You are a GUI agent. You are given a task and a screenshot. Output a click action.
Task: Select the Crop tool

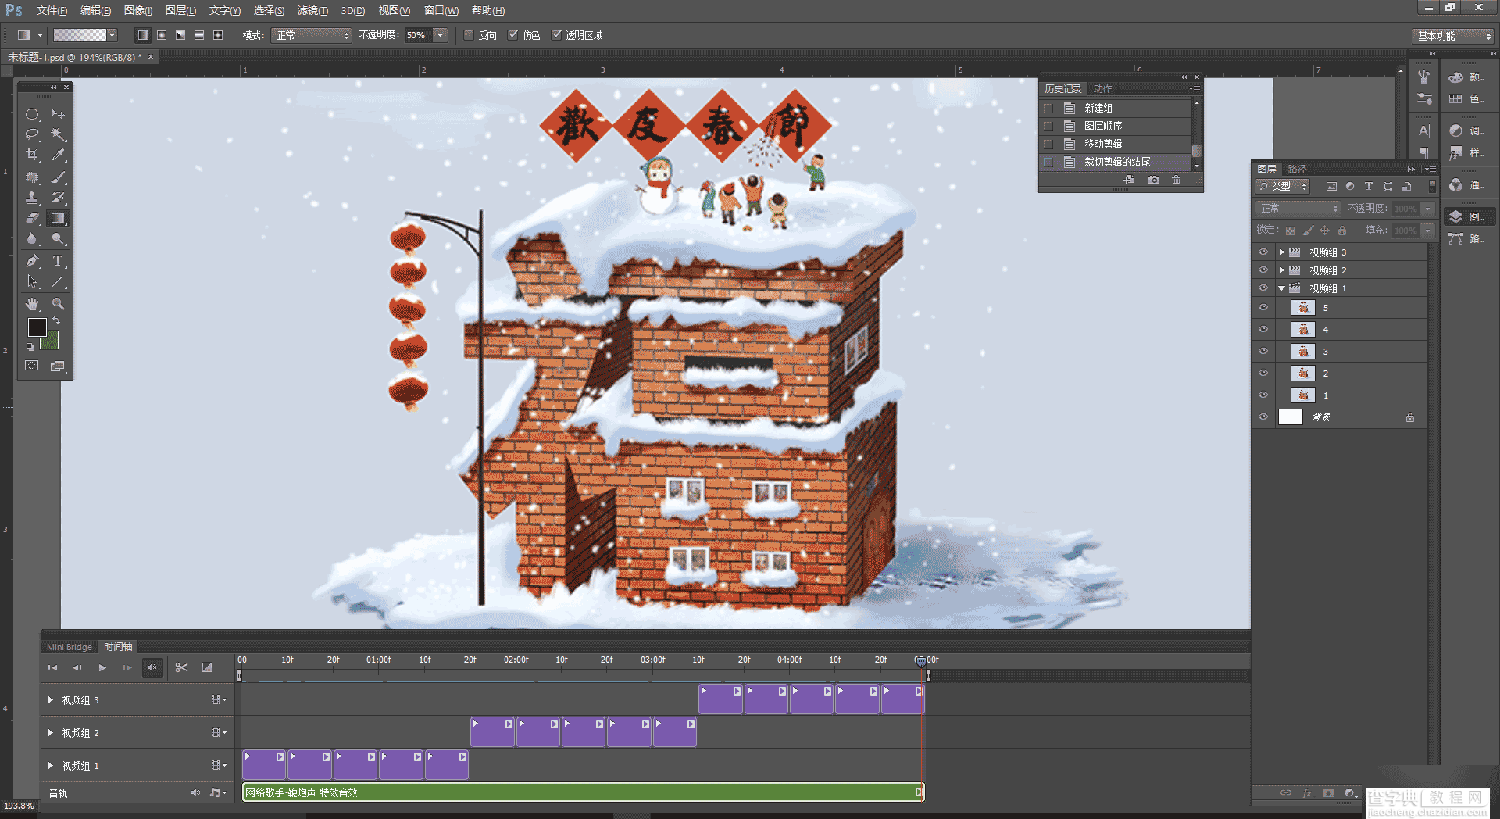[x=32, y=155]
